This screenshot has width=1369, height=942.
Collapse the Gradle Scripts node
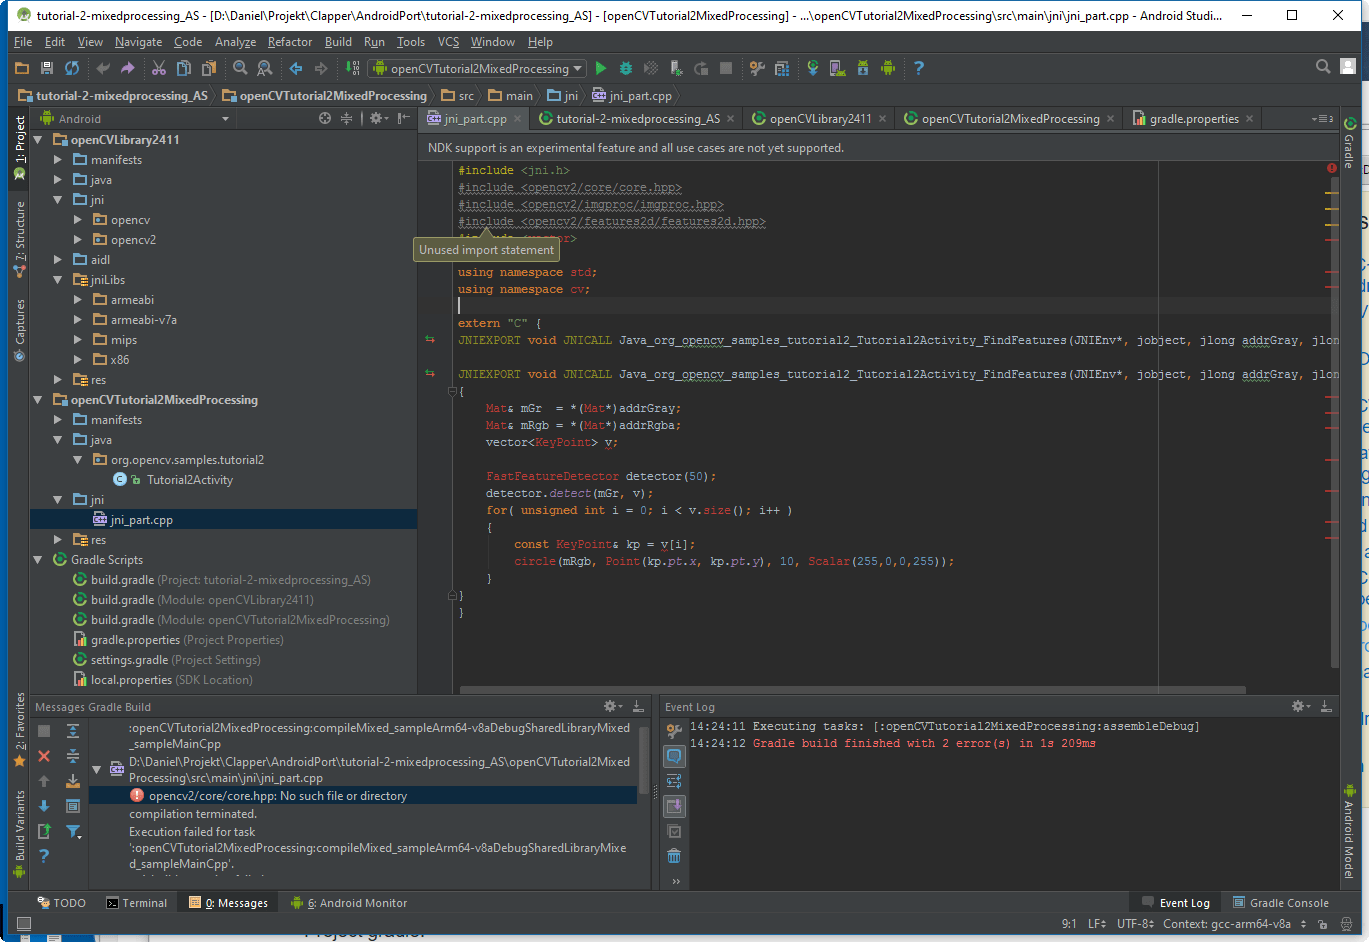click(38, 560)
